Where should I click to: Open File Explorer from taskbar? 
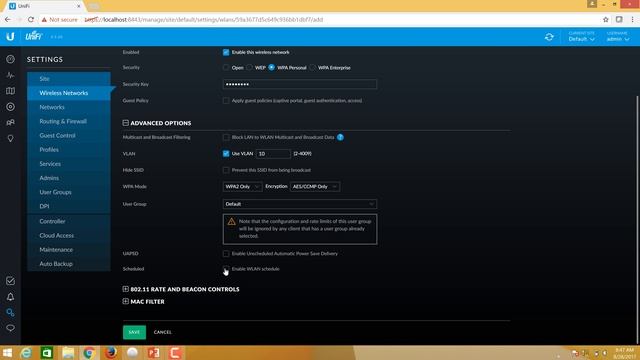point(68,353)
